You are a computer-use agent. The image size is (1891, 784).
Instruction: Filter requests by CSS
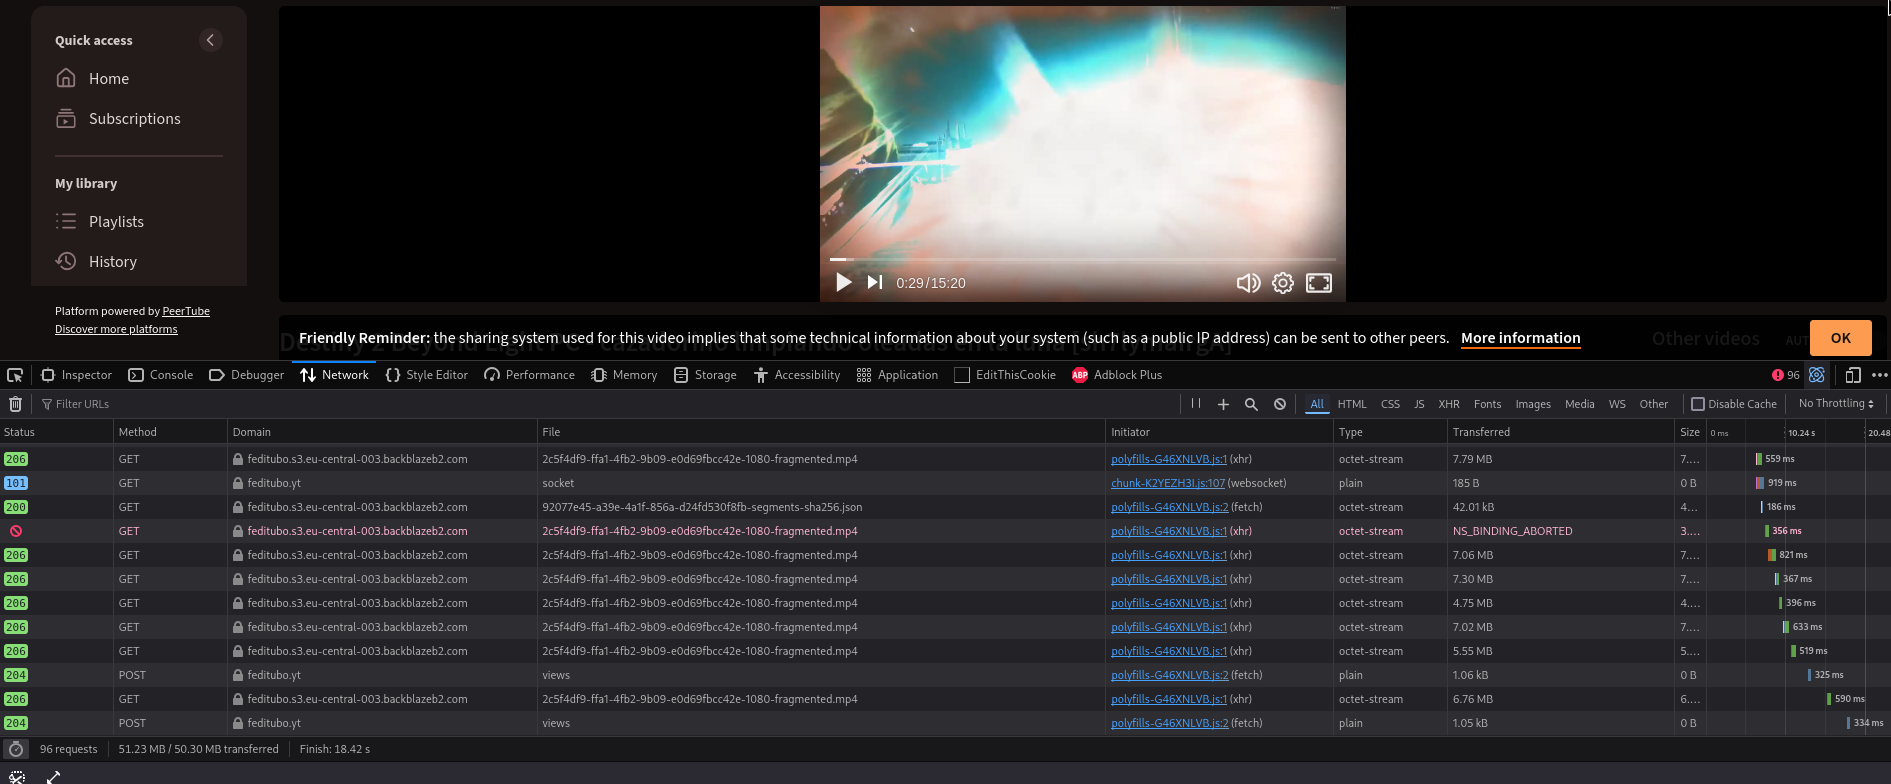point(1390,404)
